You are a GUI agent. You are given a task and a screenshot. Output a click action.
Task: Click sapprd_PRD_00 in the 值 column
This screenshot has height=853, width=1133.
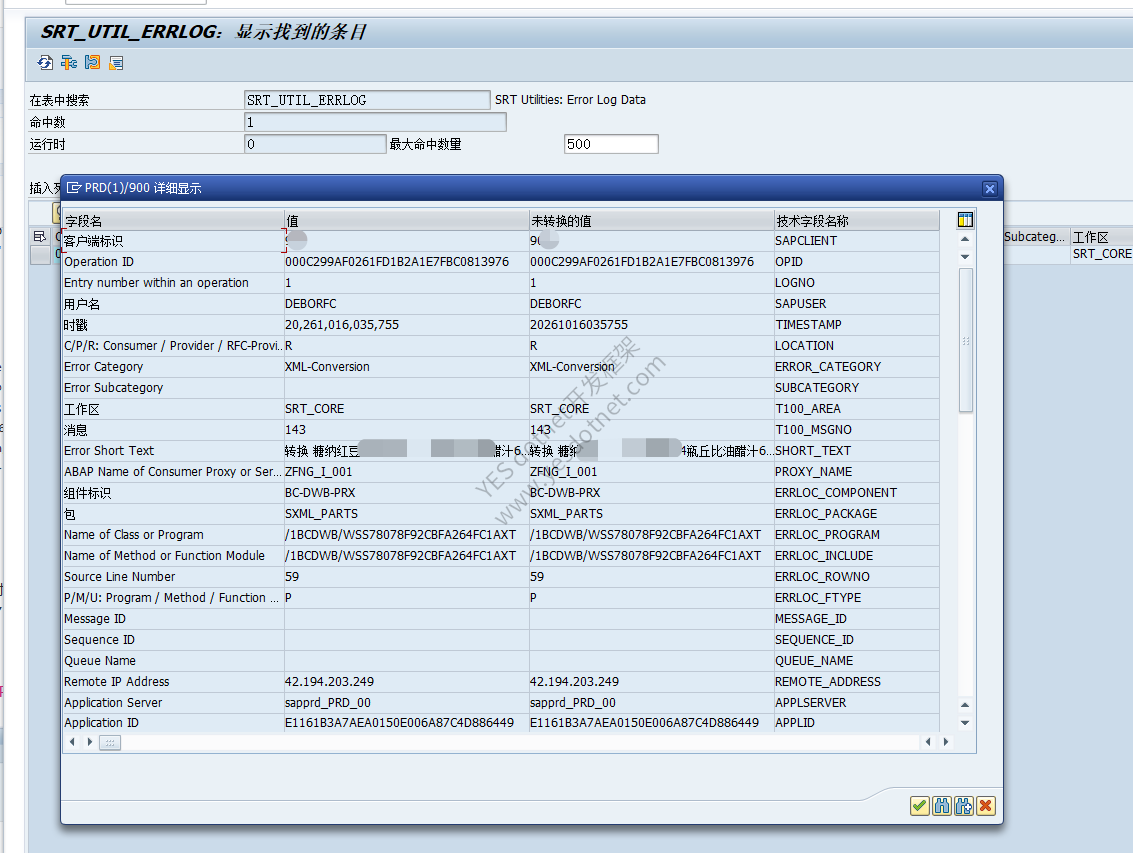[x=328, y=702]
